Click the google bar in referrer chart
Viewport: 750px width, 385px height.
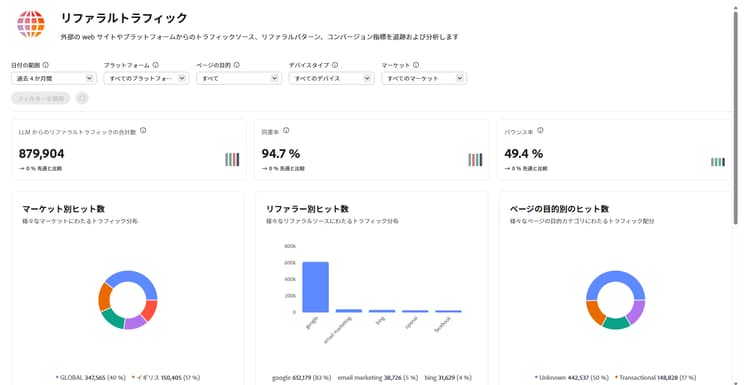pyautogui.click(x=316, y=287)
